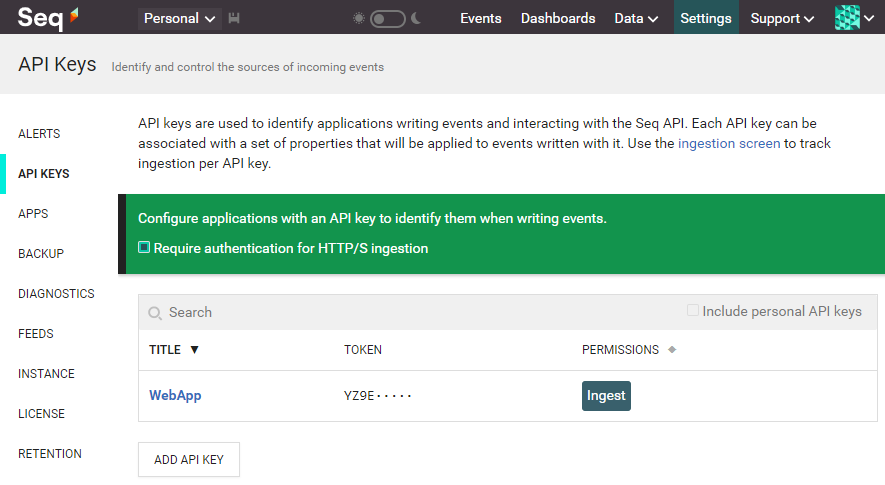Open Dashboards from the top navigation
885x485 pixels.
coord(558,19)
